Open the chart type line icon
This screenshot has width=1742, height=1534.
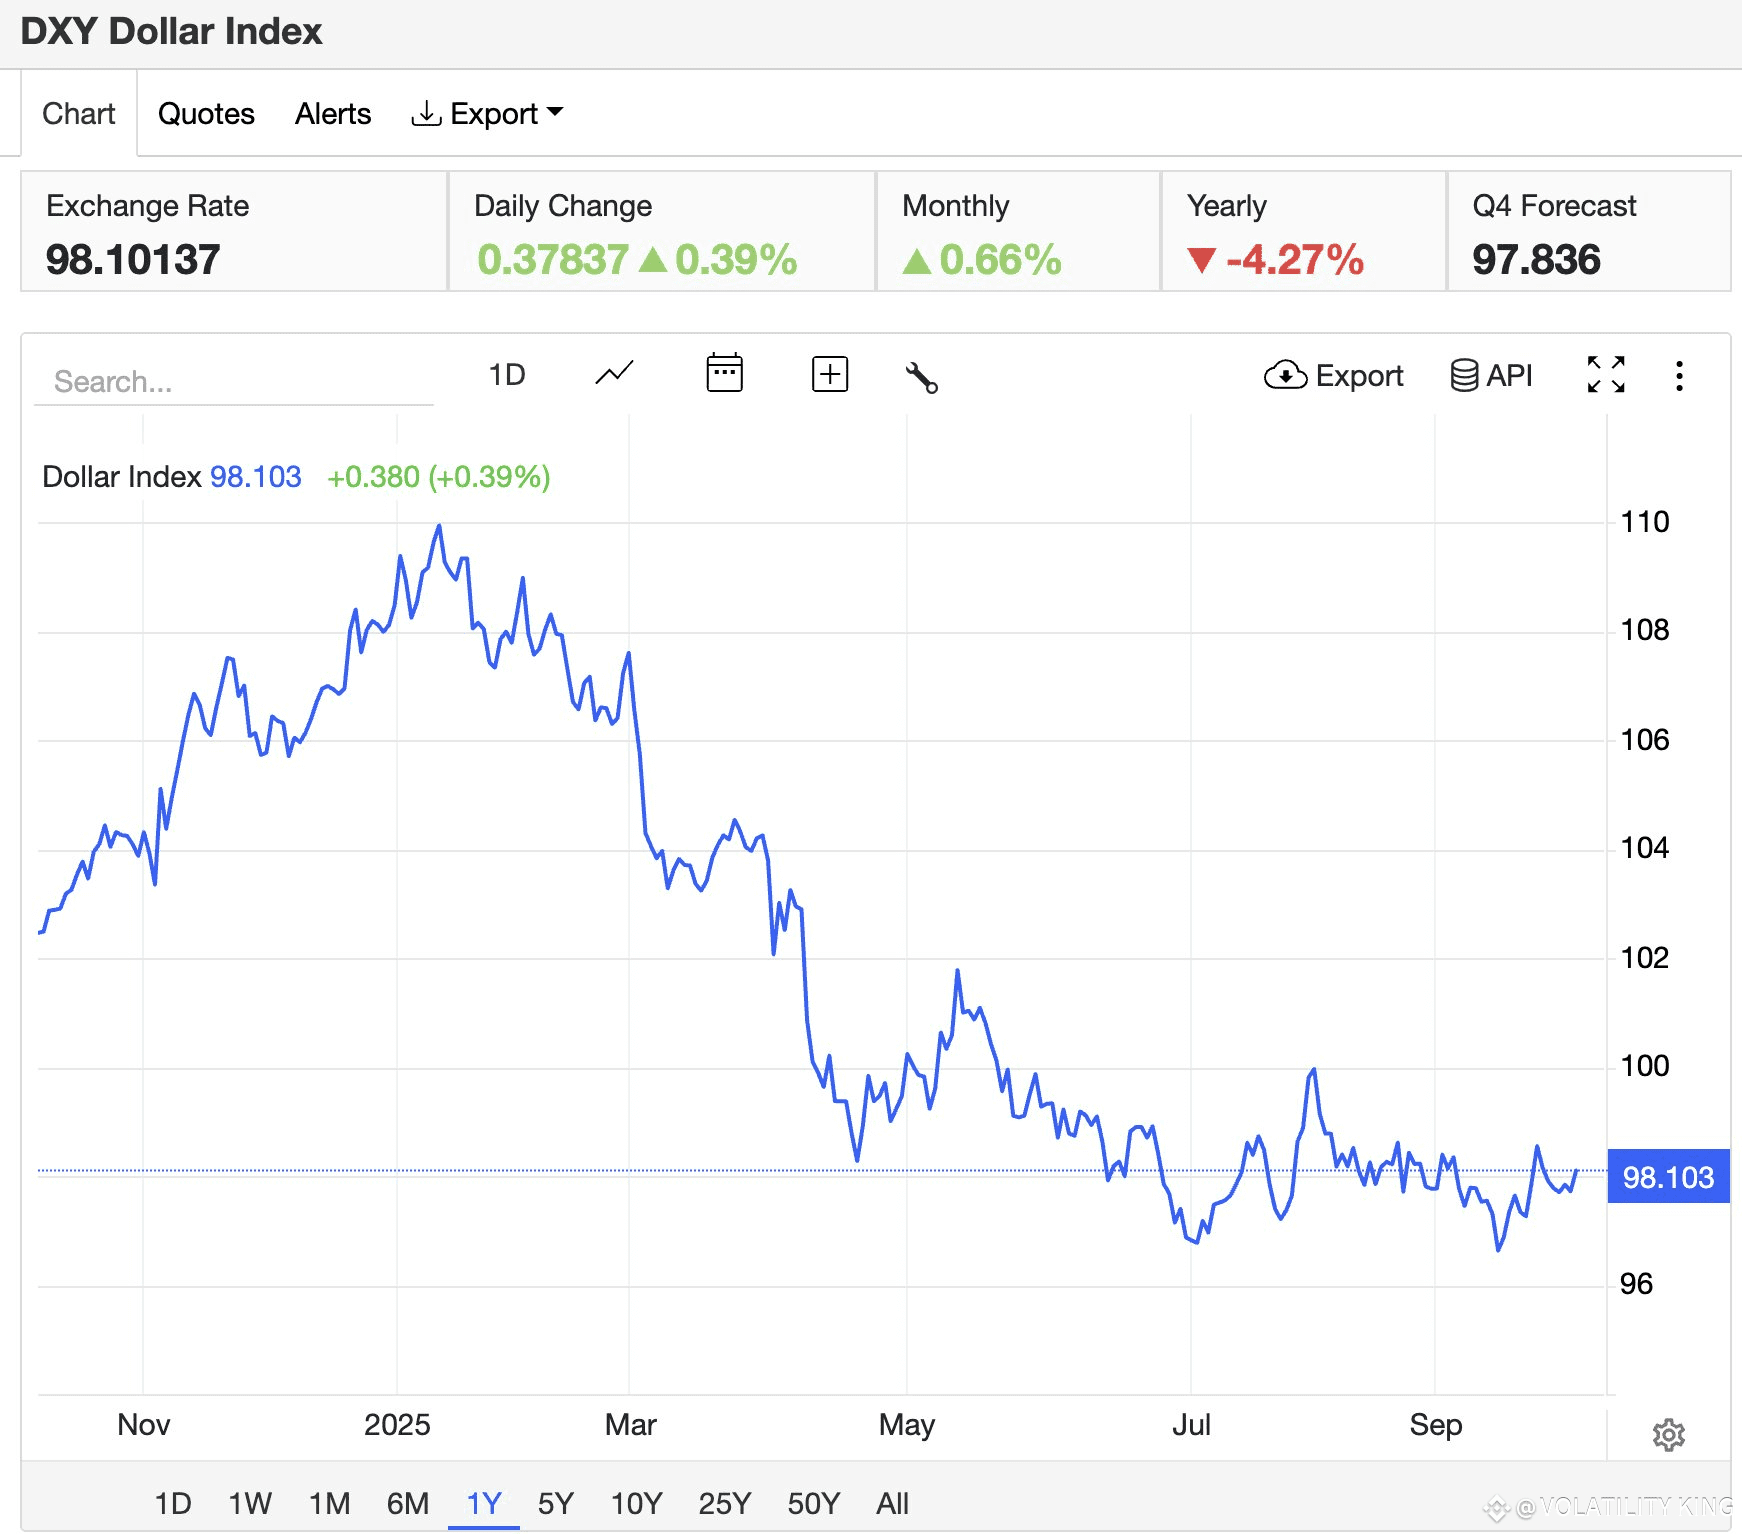[x=614, y=375]
